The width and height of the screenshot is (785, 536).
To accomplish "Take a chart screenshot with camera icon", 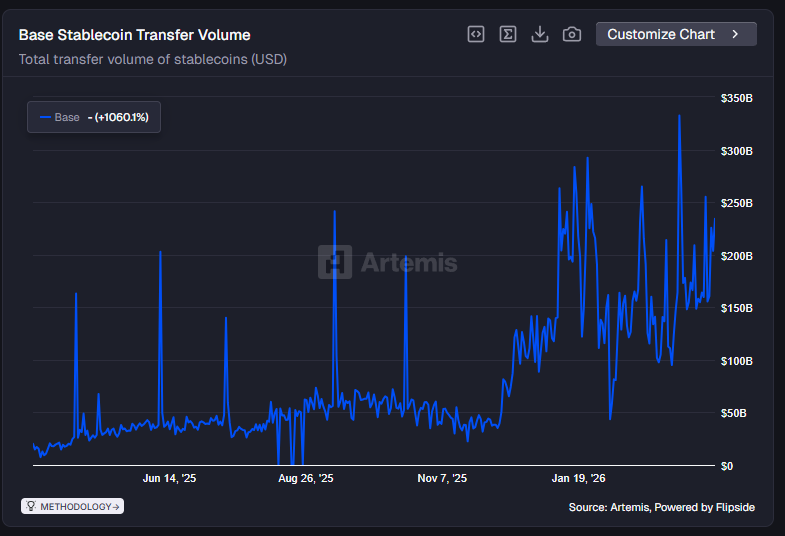I will coord(572,34).
